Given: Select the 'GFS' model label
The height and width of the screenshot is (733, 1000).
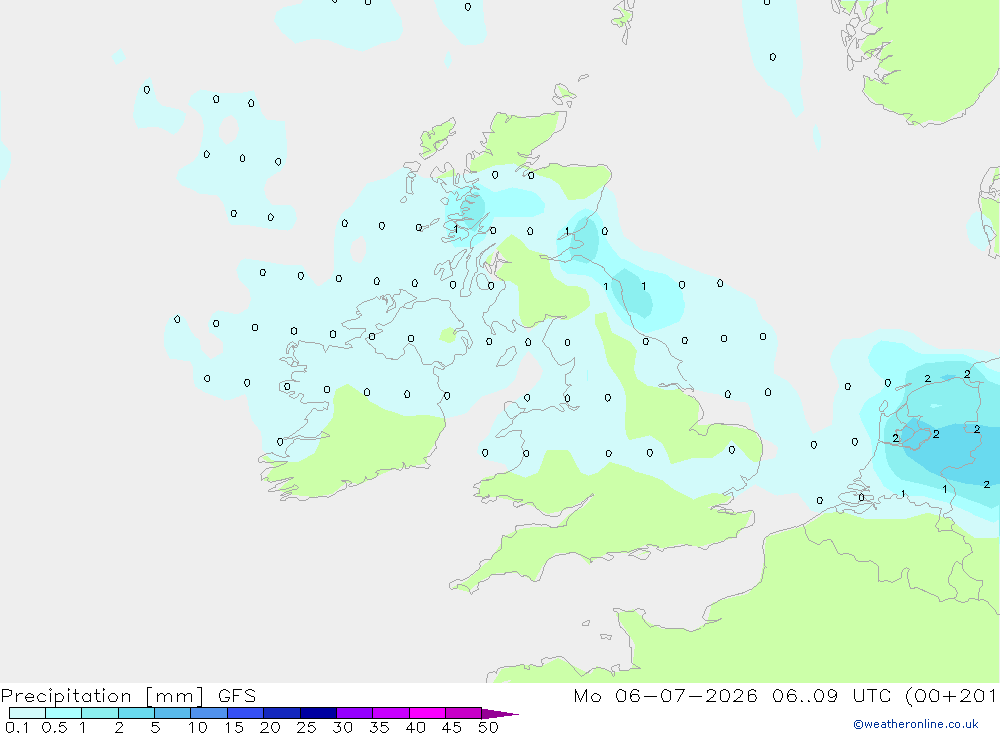Looking at the screenshot, I should (x=237, y=695).
